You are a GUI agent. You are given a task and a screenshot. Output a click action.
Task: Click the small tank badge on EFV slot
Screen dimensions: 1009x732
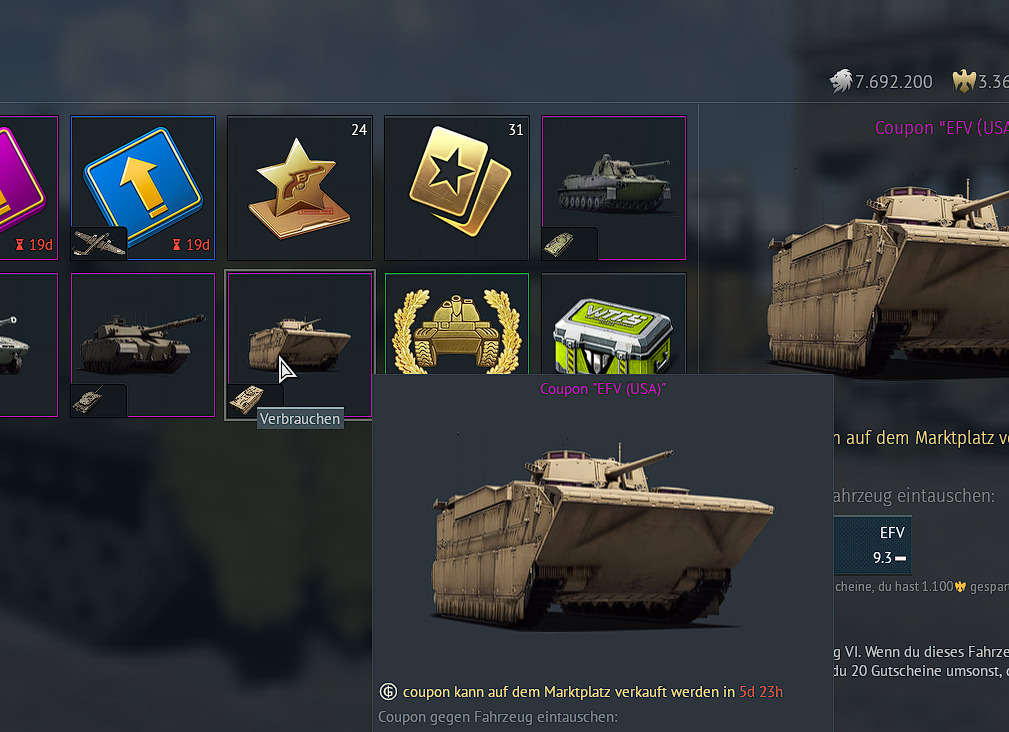click(x=246, y=399)
